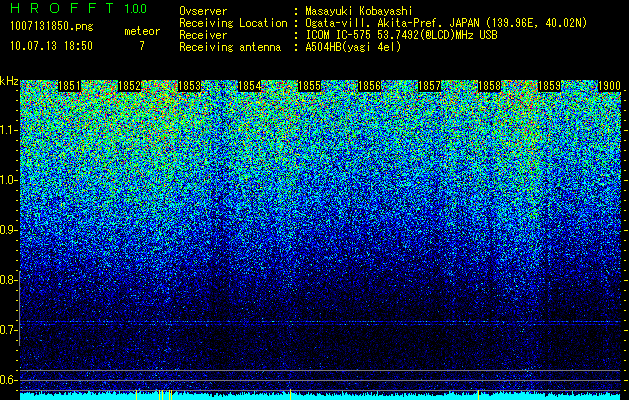Select the A504HB(yagi 4el) antenna text
This screenshot has width=629, height=400.
353,47
